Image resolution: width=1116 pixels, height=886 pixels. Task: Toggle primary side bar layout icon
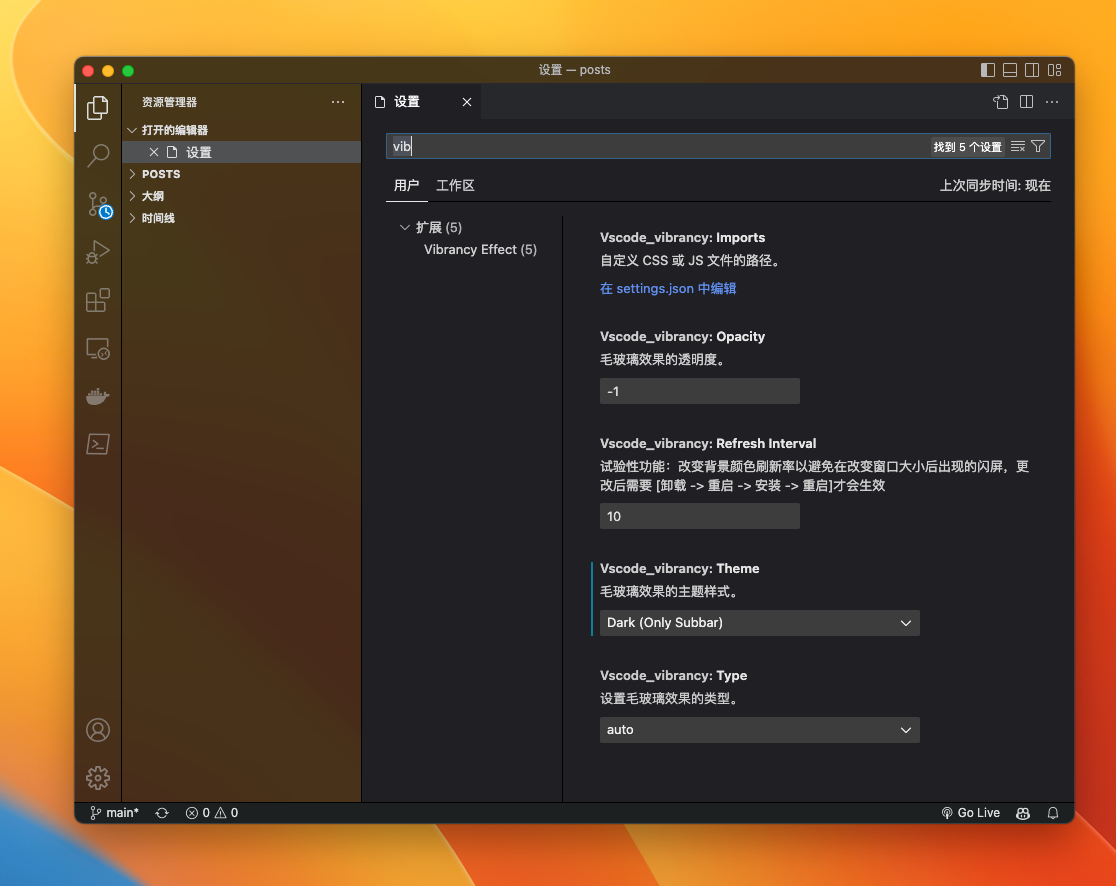[988, 70]
